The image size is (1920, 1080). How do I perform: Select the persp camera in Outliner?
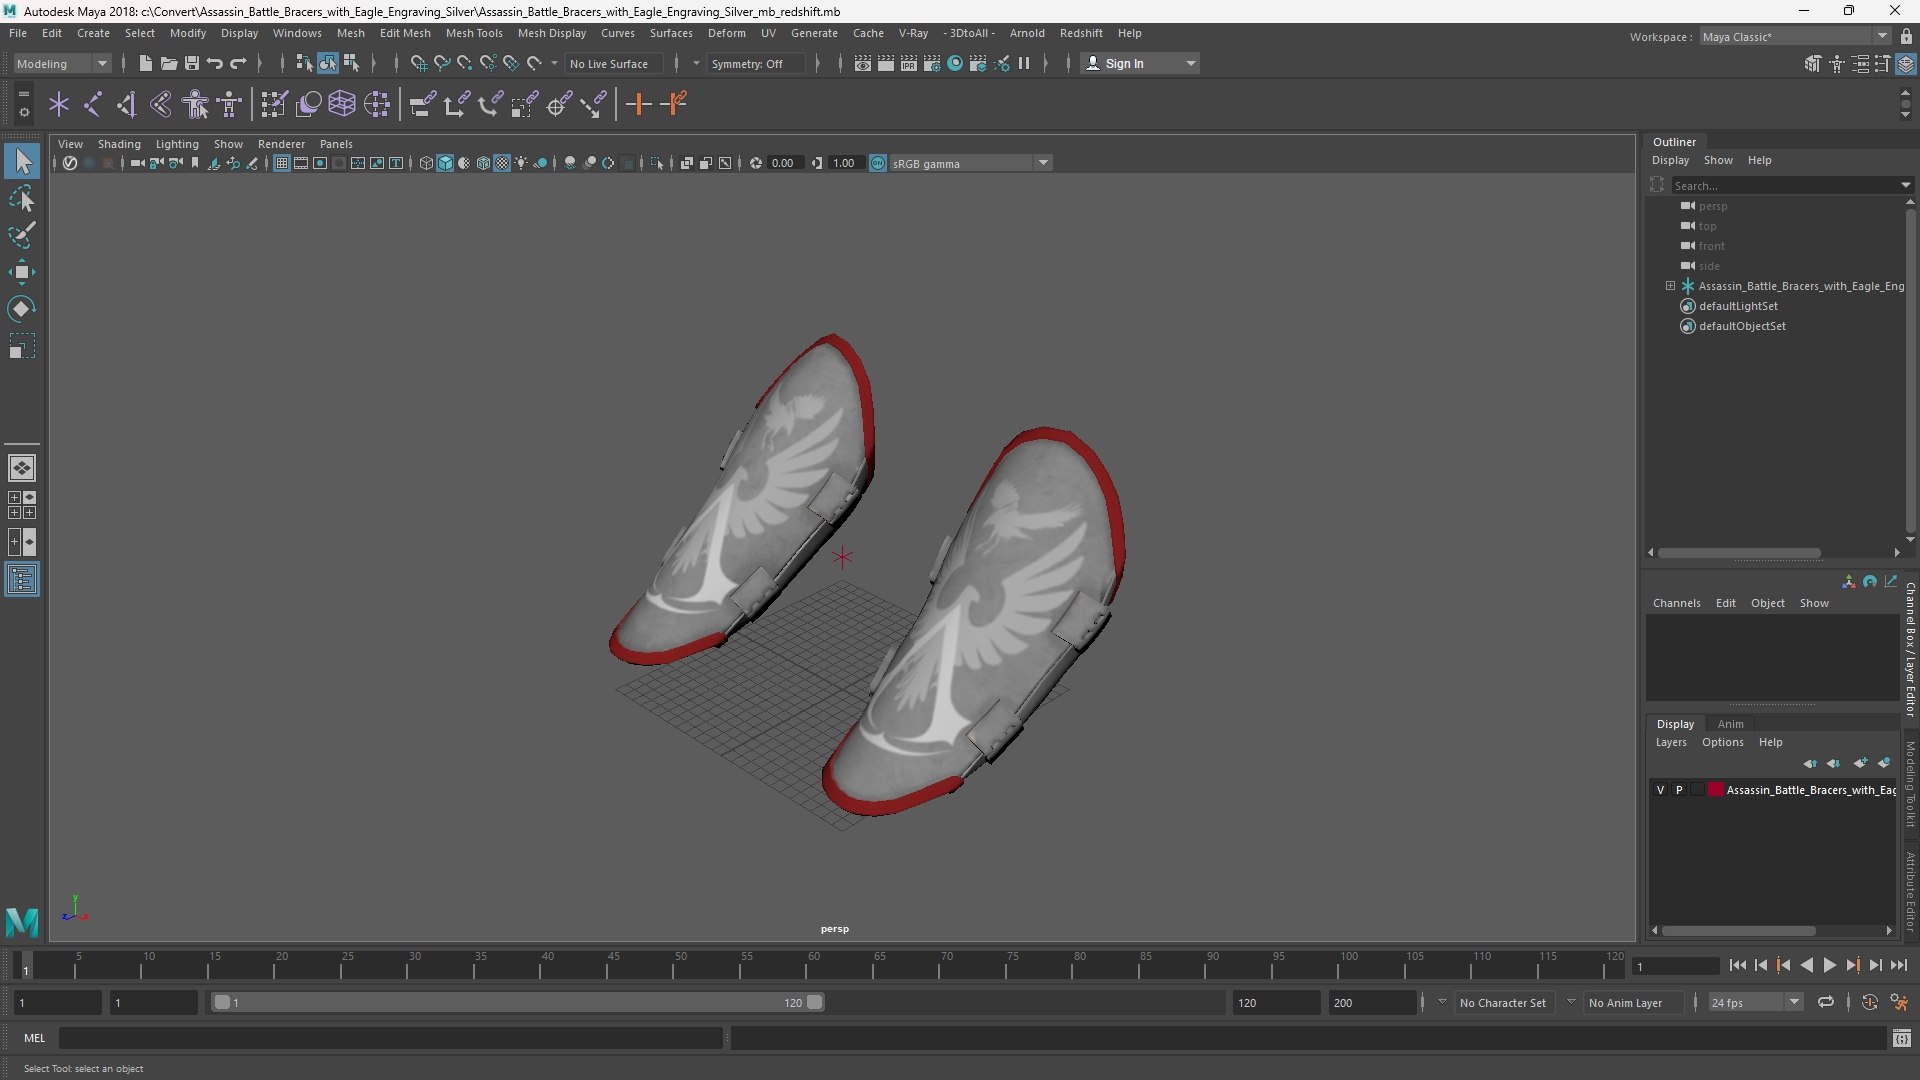[1712, 206]
